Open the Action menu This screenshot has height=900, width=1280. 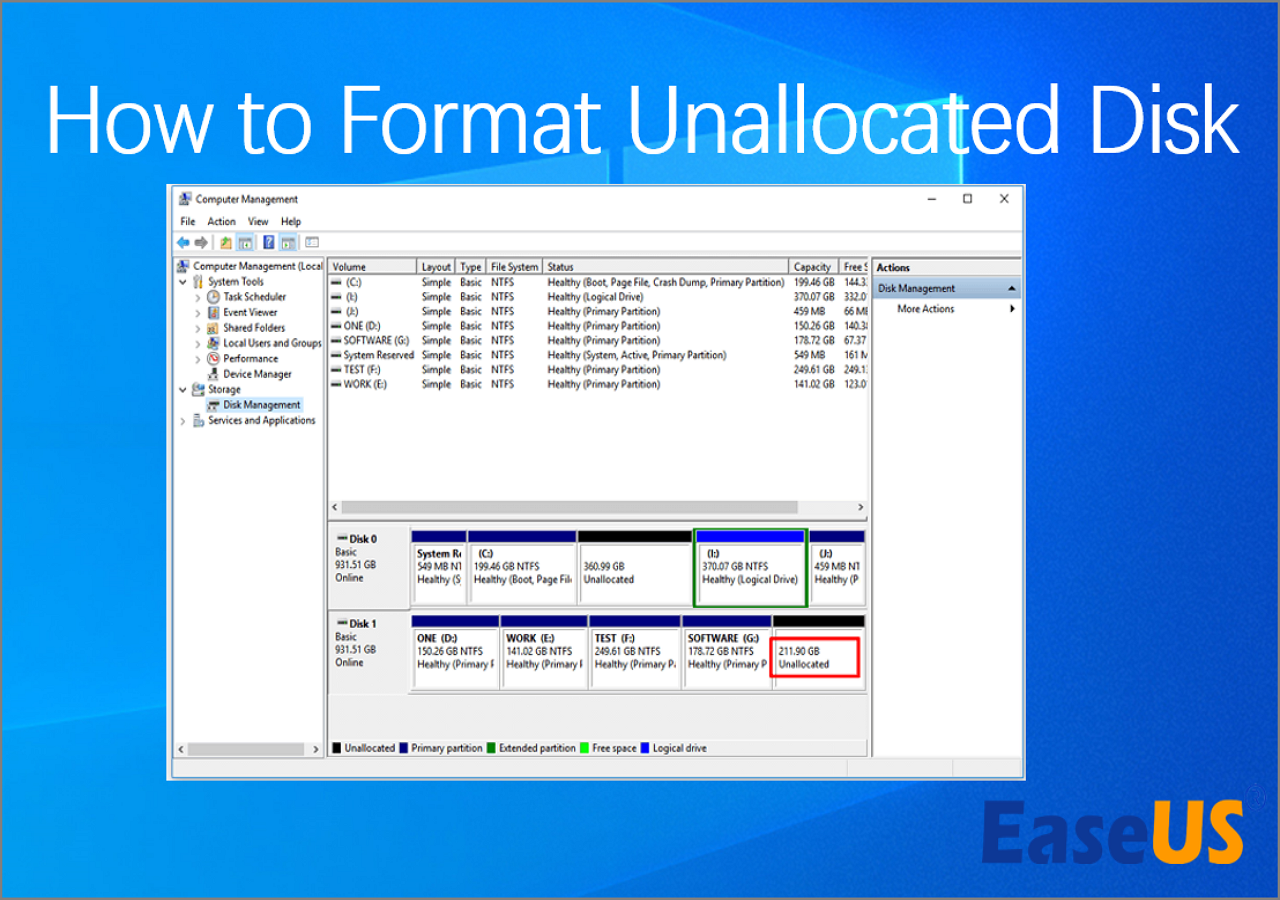pos(221,221)
